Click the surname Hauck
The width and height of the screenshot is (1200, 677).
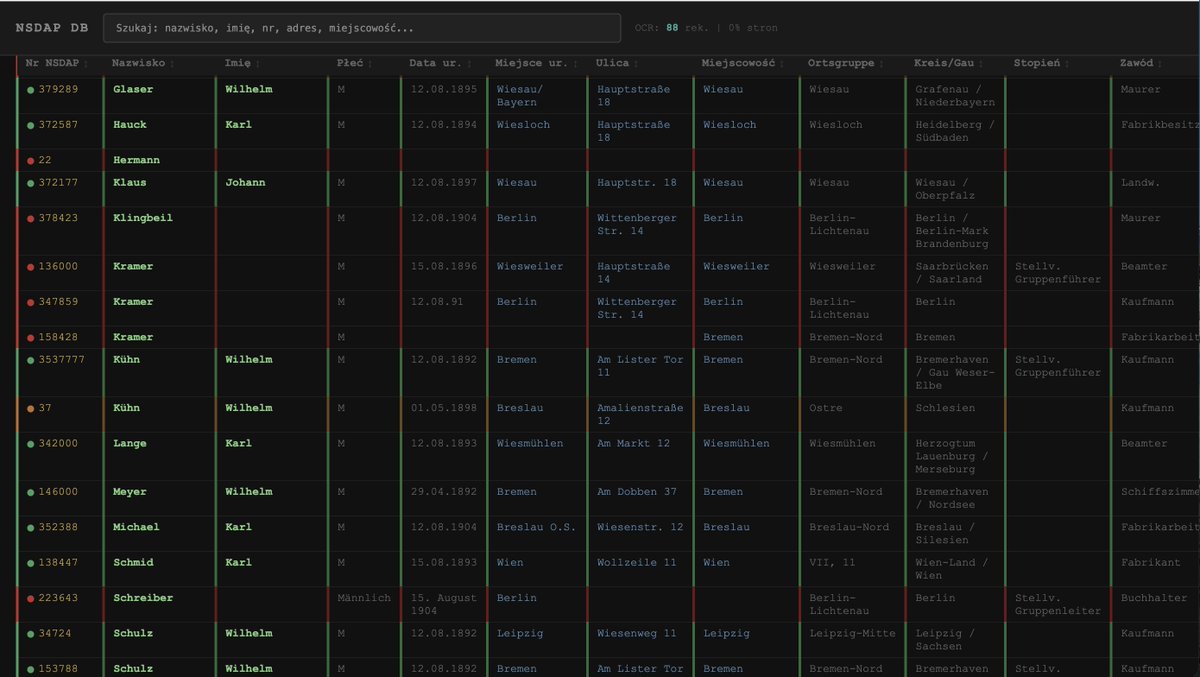point(130,125)
